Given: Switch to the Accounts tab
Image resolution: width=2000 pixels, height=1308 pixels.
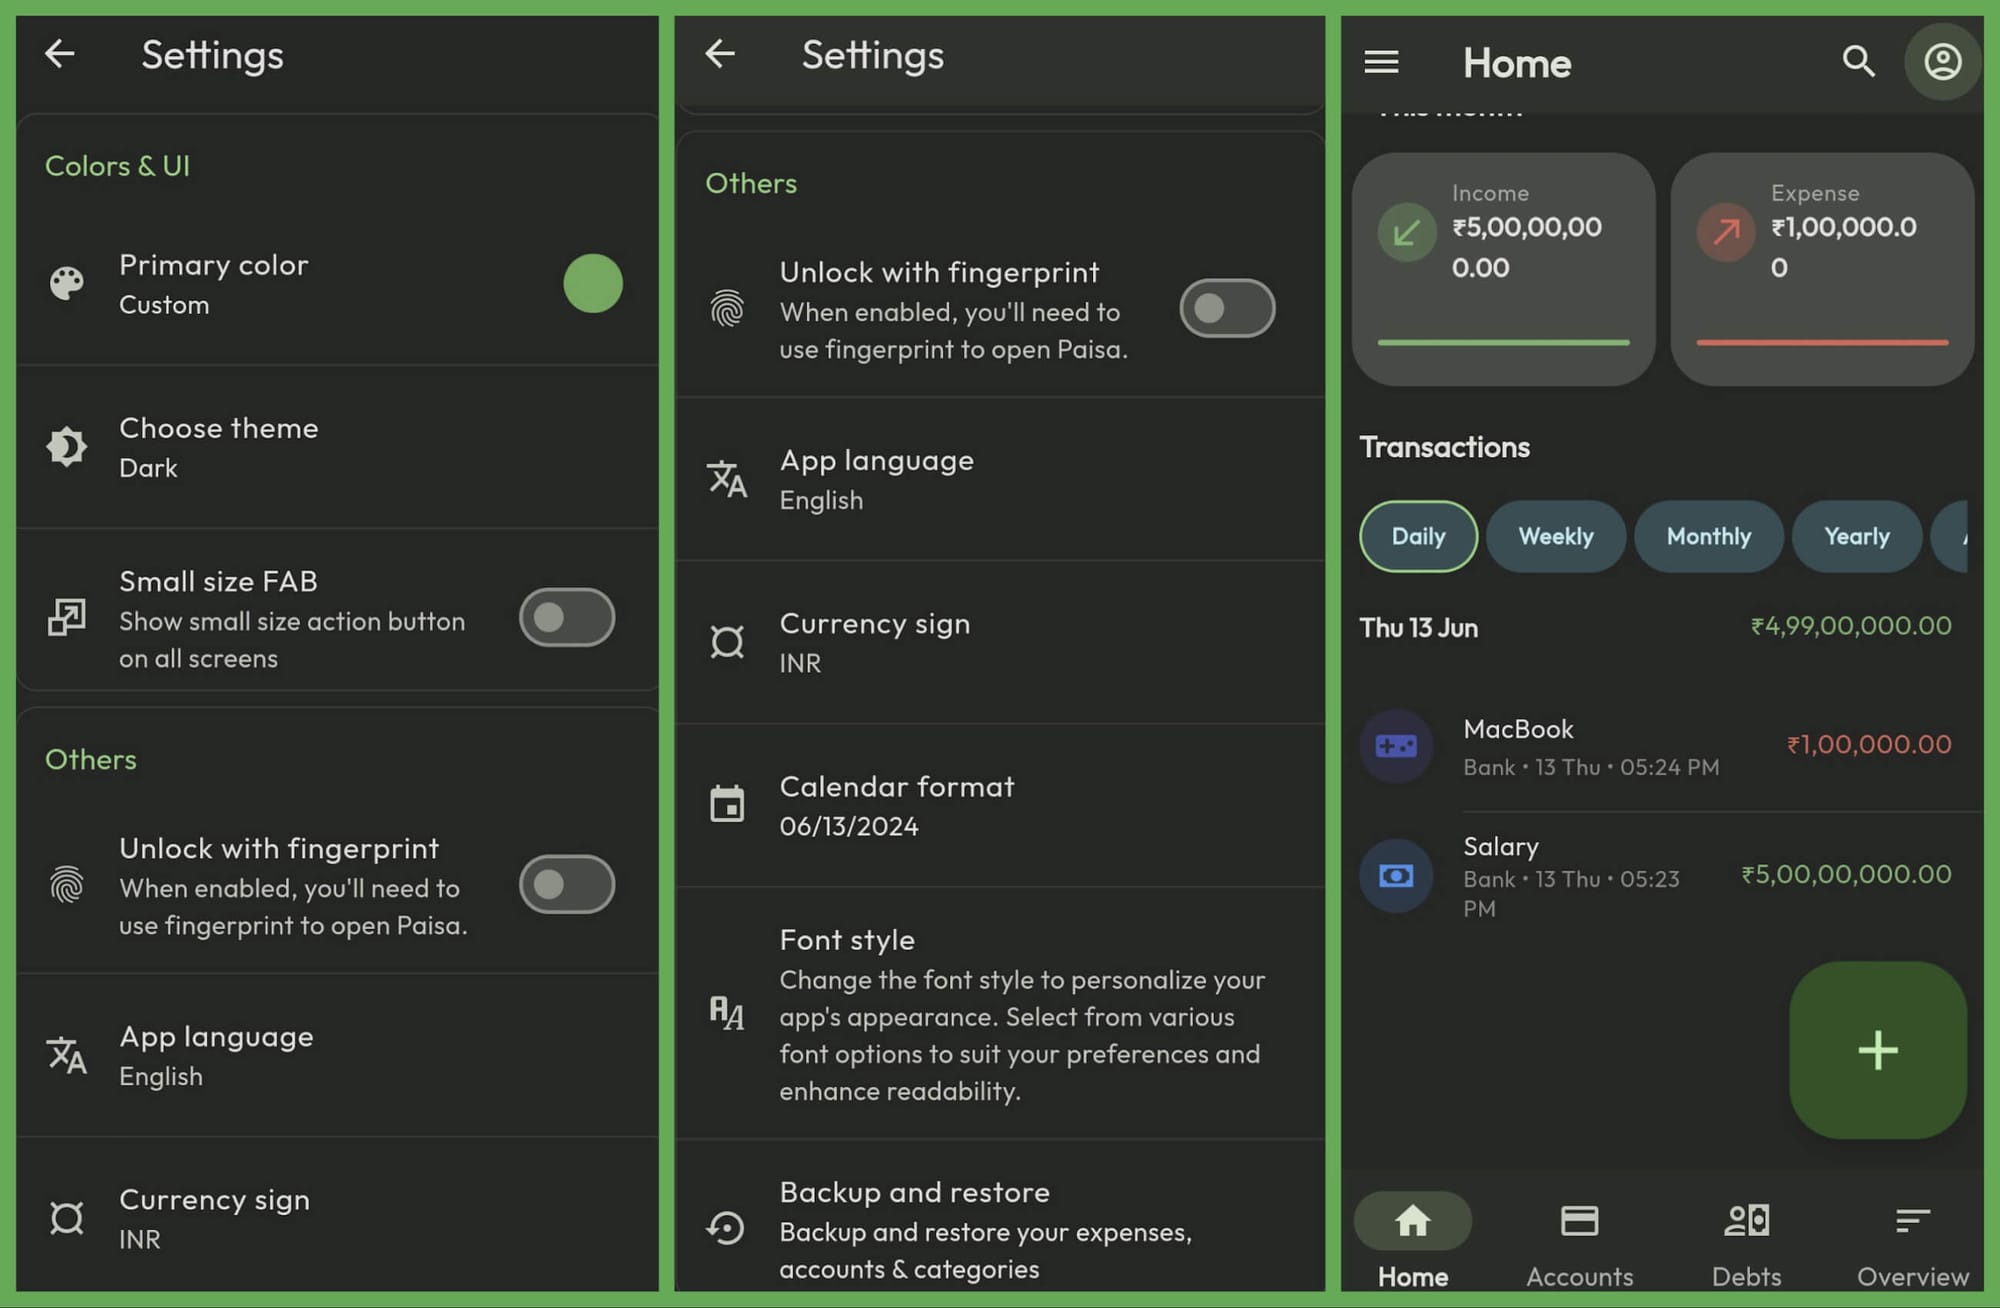Looking at the screenshot, I should click(x=1579, y=1243).
